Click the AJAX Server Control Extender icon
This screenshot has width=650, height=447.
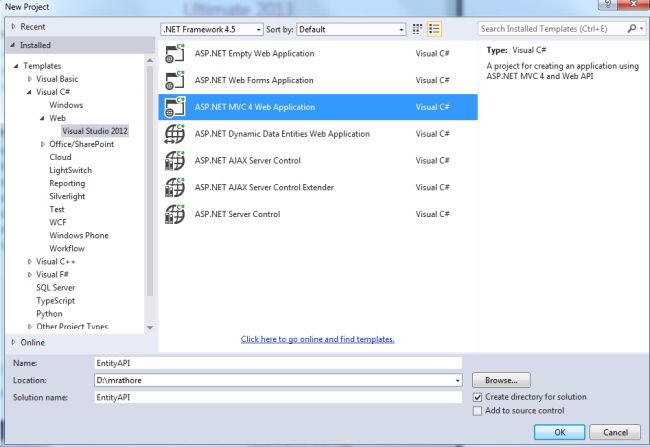175,187
